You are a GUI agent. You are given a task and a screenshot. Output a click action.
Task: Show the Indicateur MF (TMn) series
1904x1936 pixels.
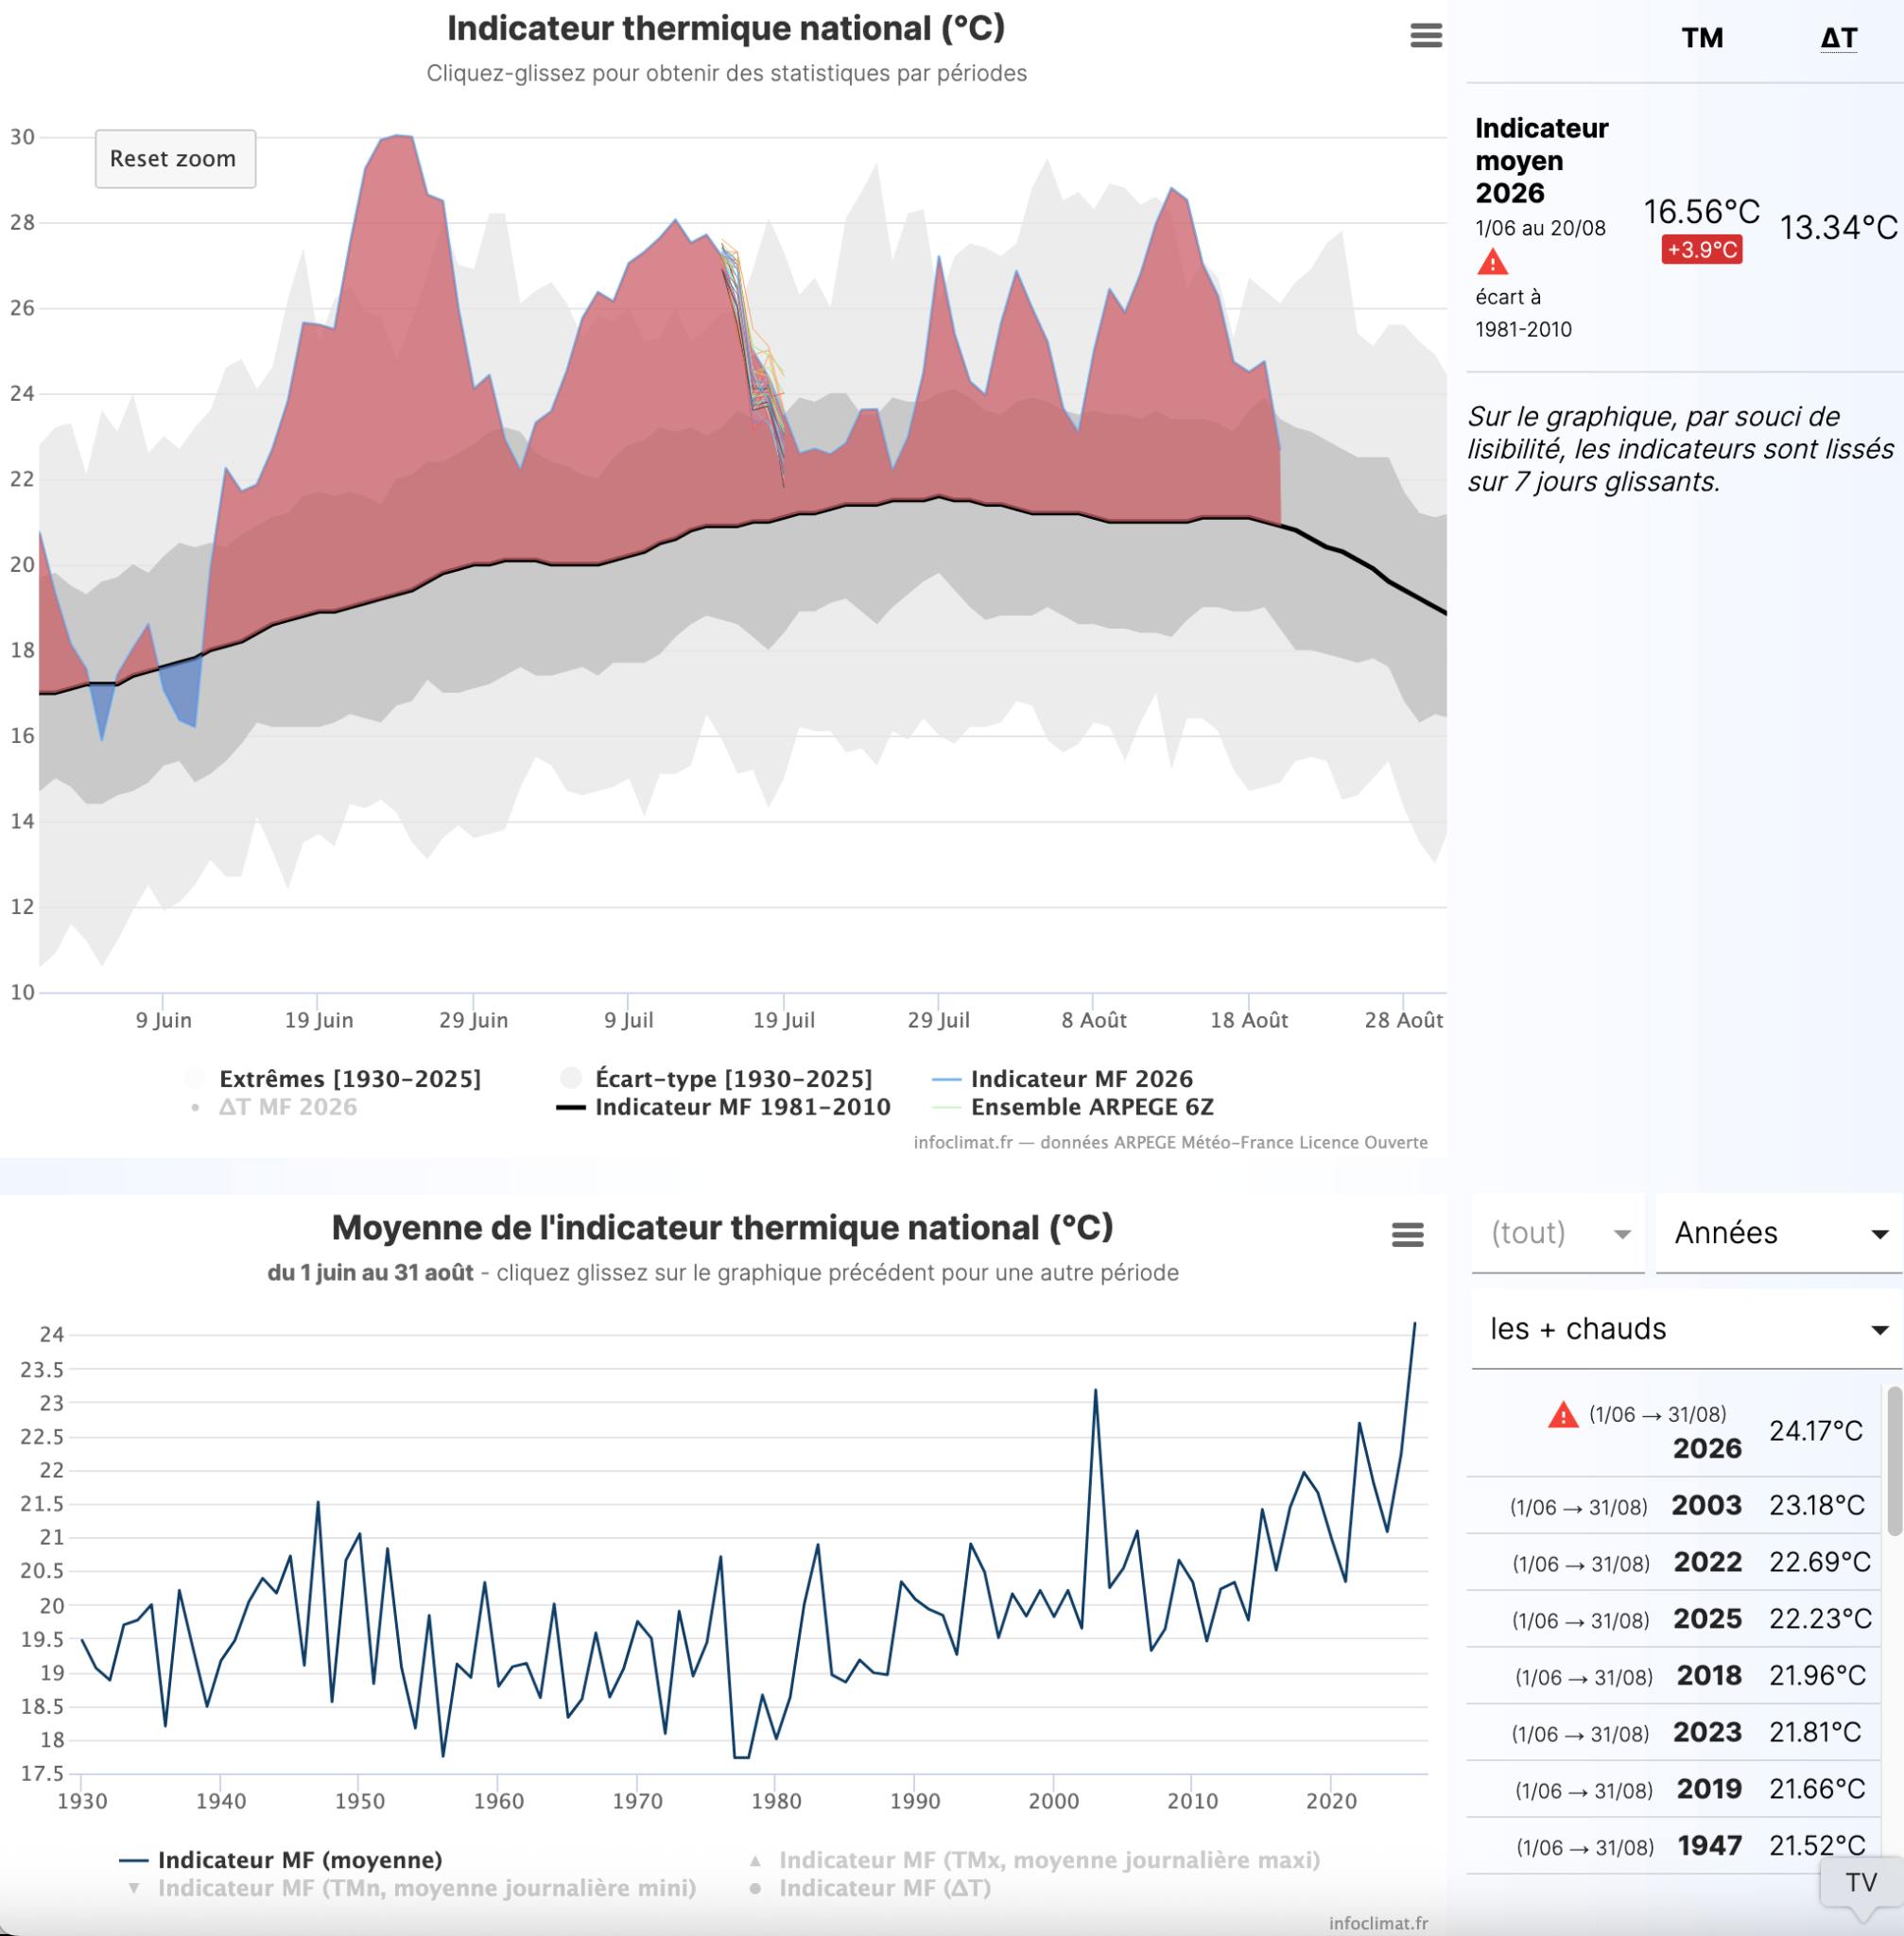tap(412, 1888)
